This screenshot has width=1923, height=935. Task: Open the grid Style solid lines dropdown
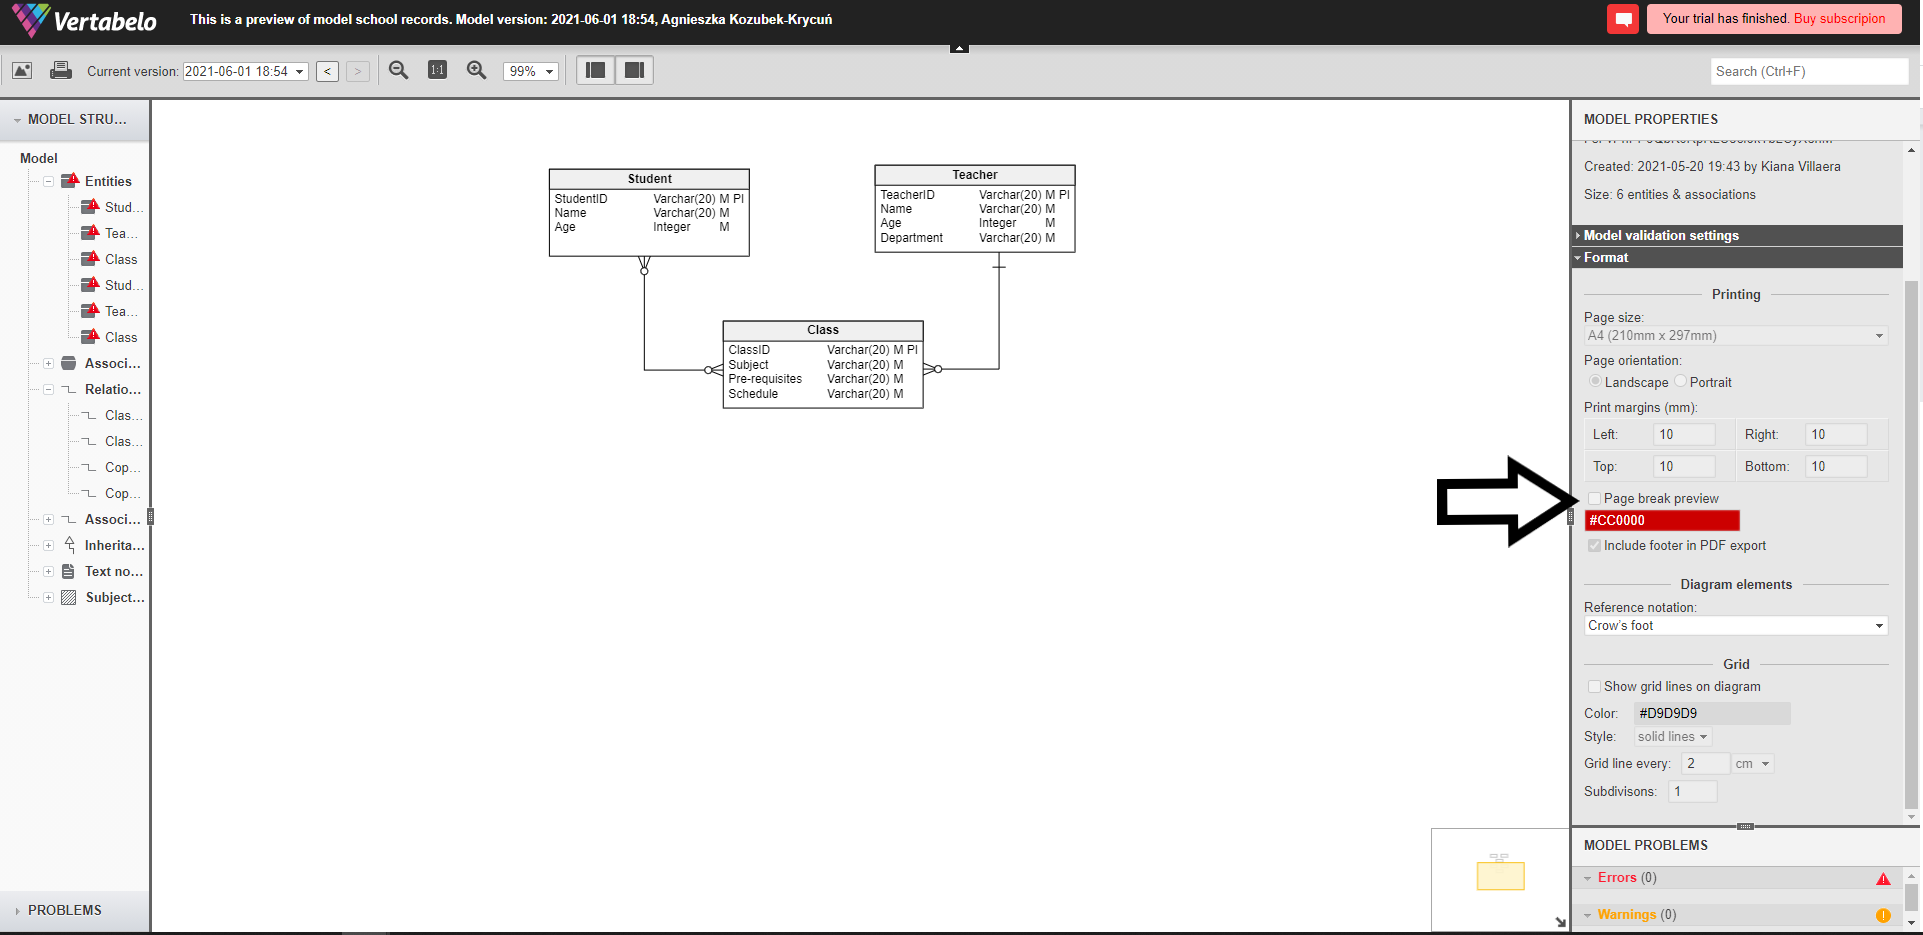[1673, 737]
